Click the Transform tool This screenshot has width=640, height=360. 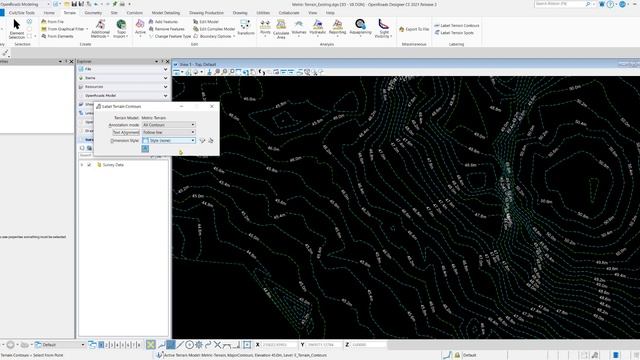tap(245, 27)
